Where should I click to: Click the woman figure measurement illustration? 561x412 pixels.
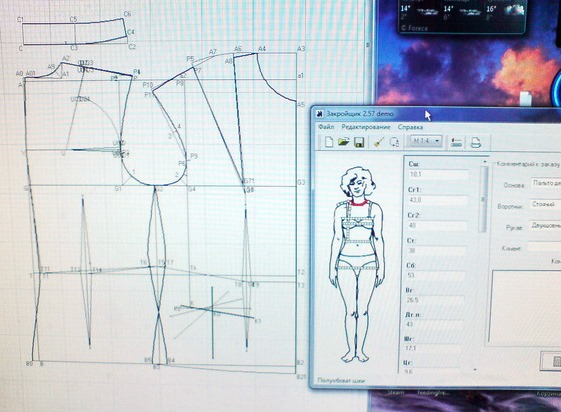[357, 265]
